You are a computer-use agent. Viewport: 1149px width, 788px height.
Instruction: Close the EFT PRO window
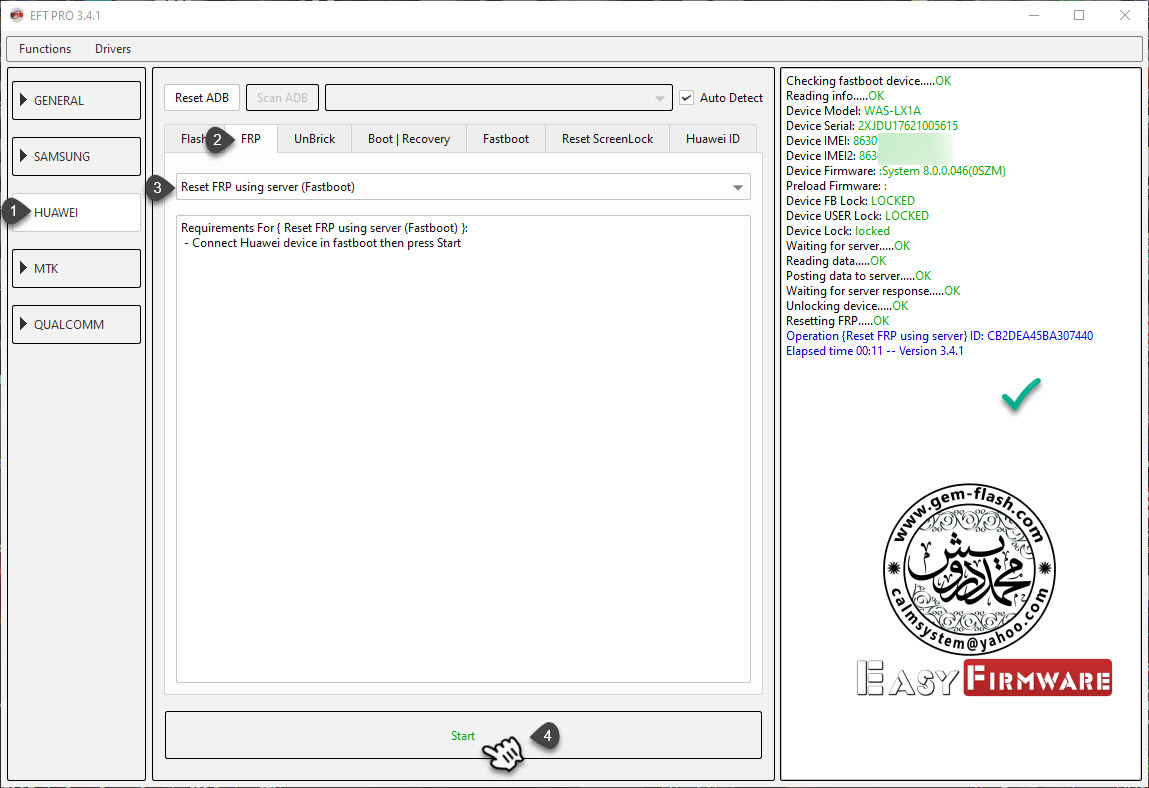[x=1125, y=15]
